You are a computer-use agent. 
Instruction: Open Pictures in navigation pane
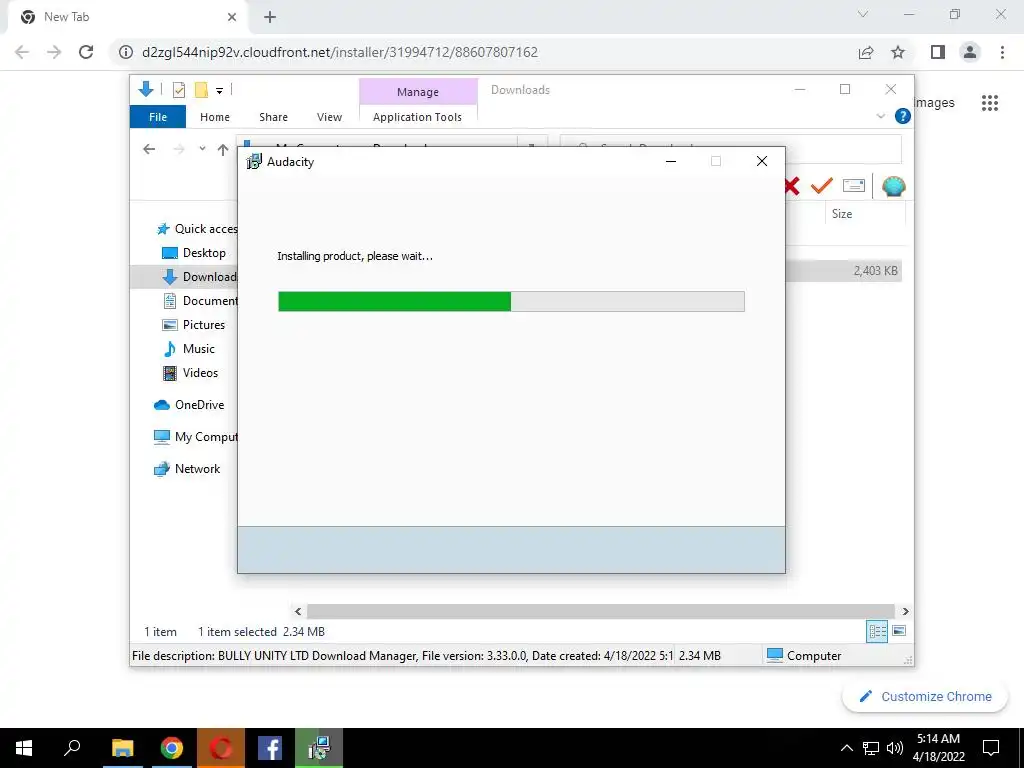tap(193, 325)
